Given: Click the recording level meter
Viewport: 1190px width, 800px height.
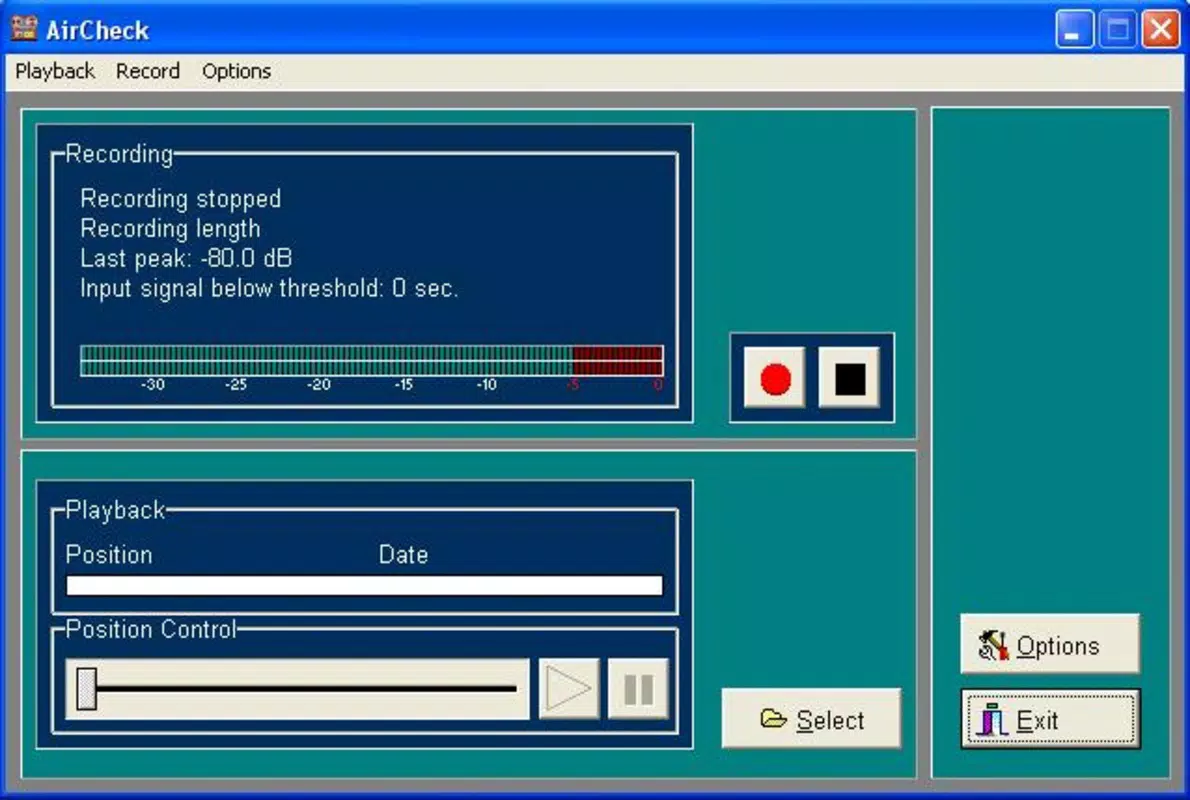Looking at the screenshot, I should pos(372,361).
